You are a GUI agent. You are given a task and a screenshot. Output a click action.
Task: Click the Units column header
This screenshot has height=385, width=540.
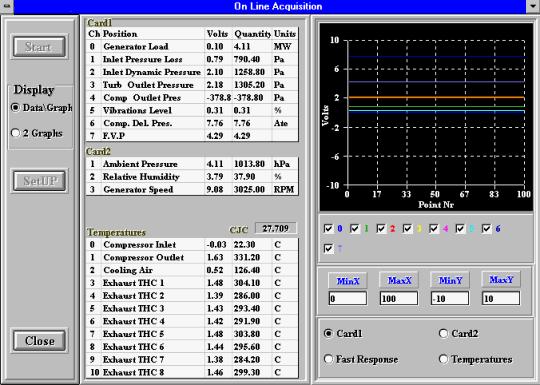(285, 34)
